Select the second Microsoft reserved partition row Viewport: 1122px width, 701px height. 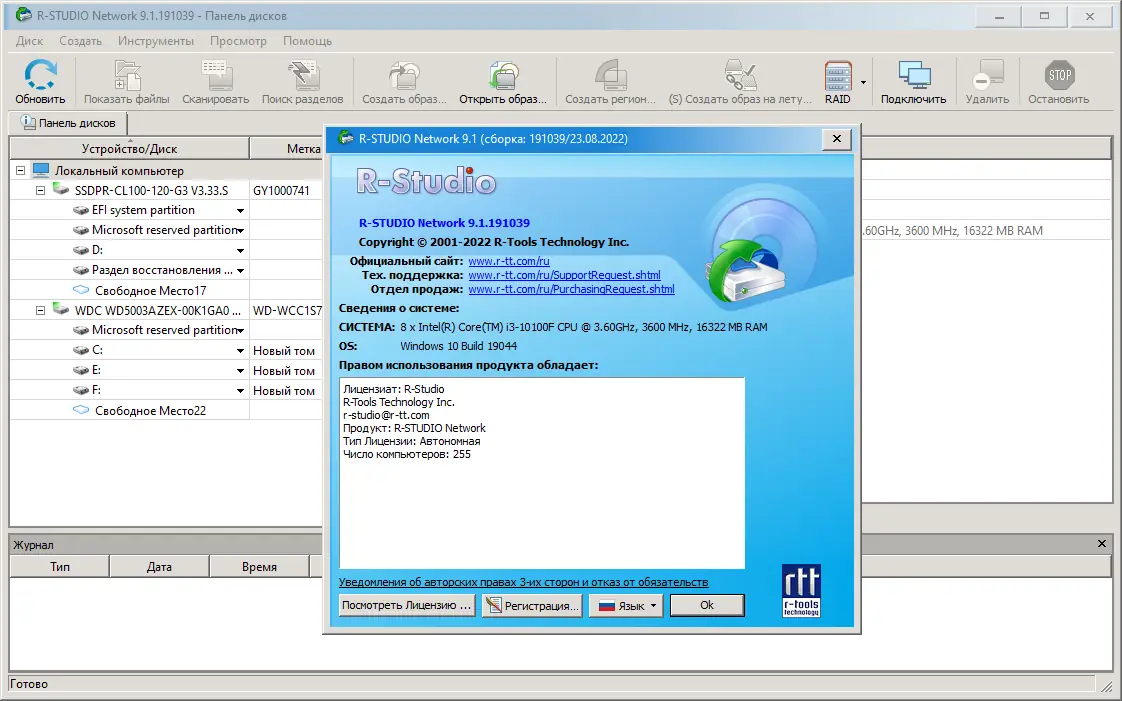coord(165,330)
